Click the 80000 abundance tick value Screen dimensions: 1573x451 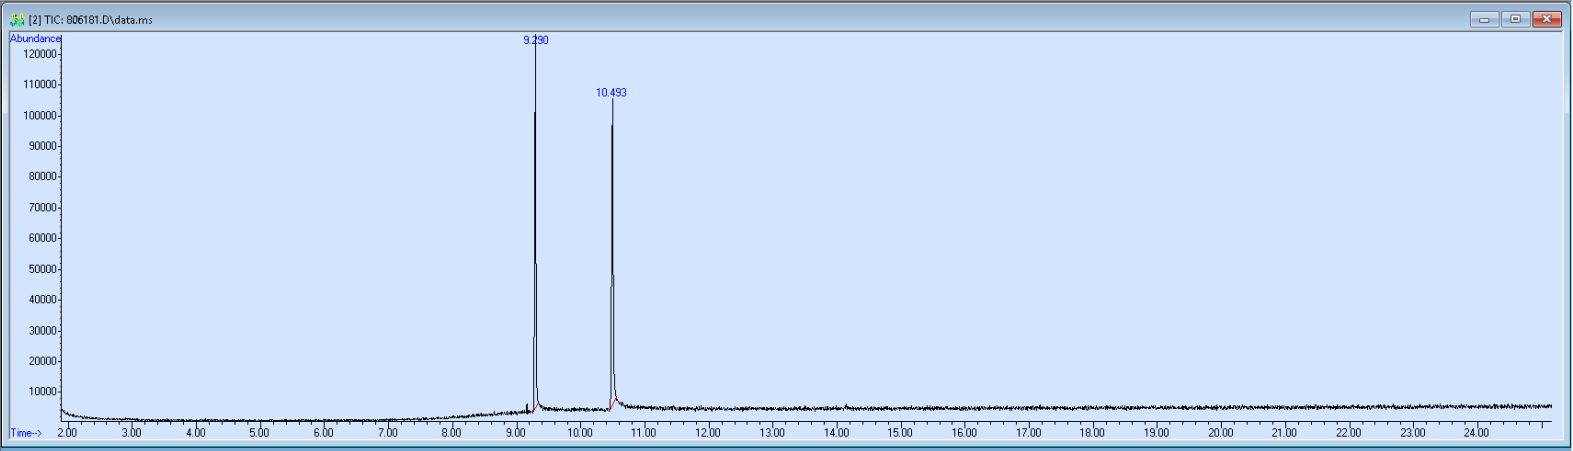pos(42,176)
